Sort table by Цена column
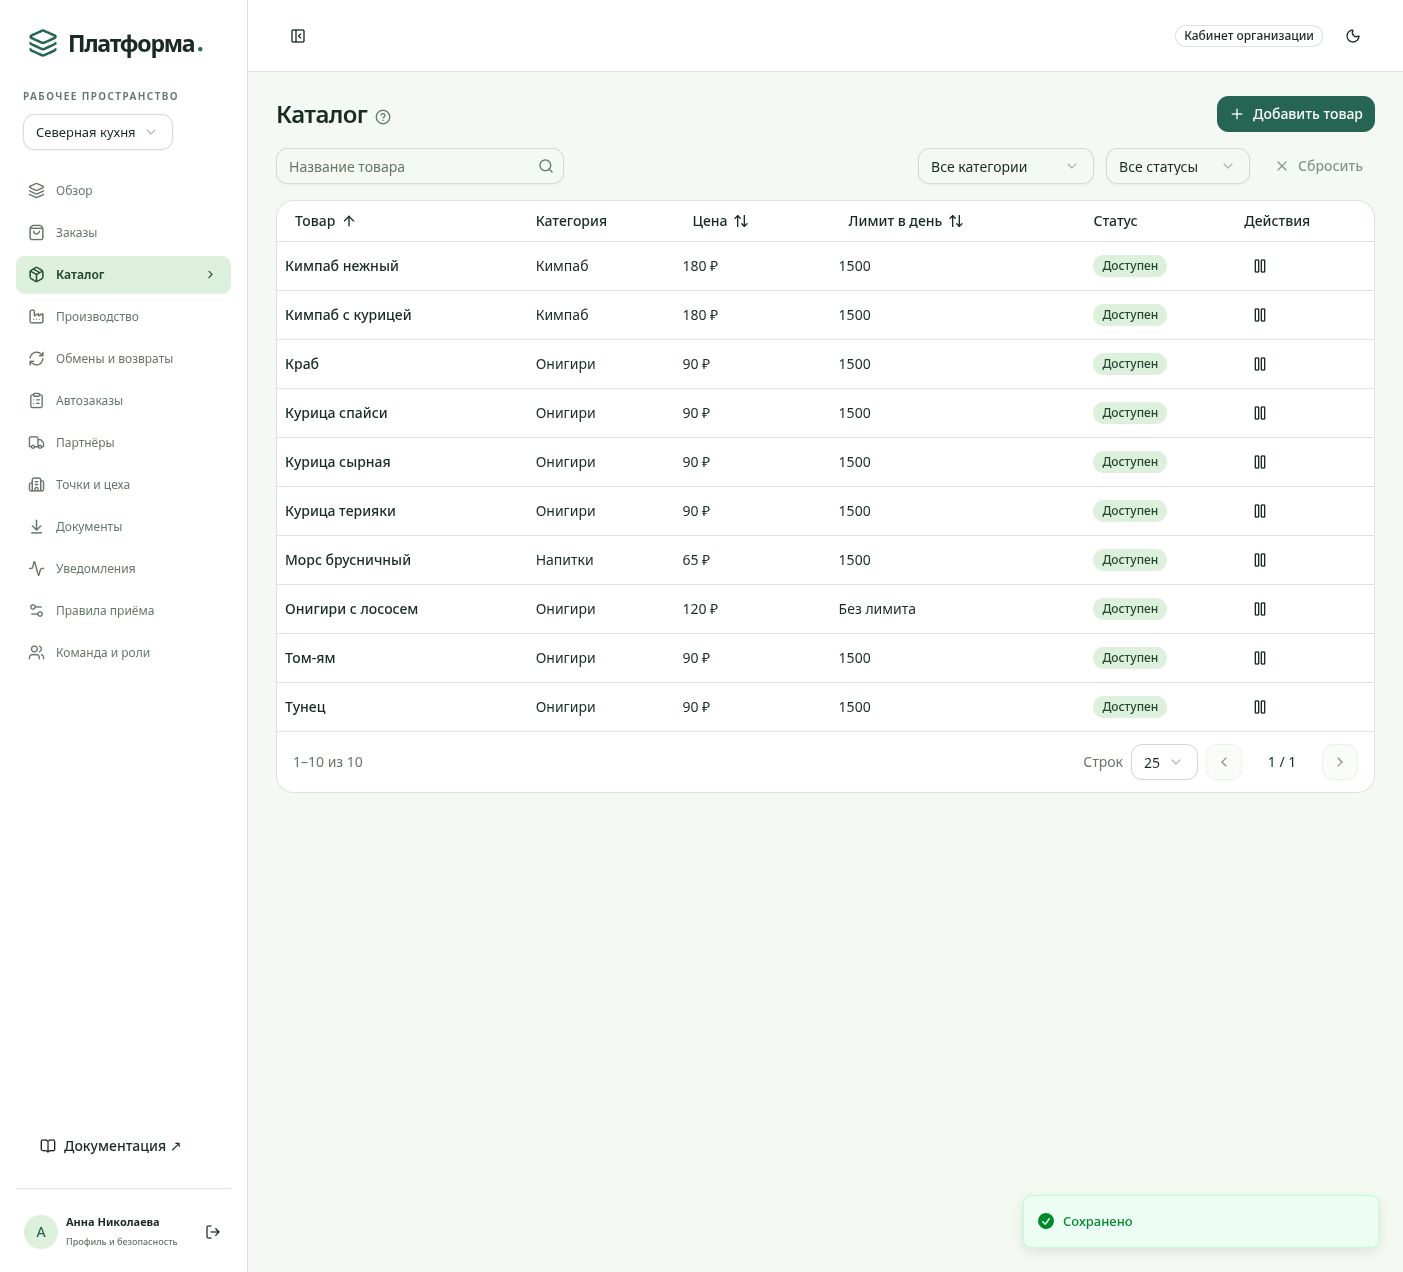The image size is (1403, 1272). (x=720, y=221)
